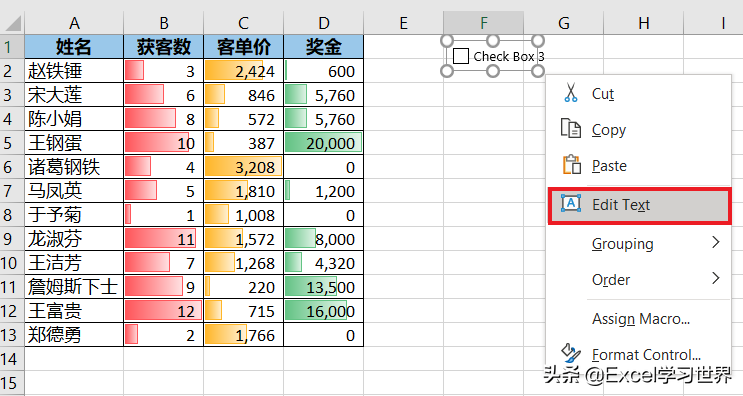Image resolution: width=743 pixels, height=396 pixels.
Task: Click the Paste clipboard icon
Action: [x=571, y=164]
